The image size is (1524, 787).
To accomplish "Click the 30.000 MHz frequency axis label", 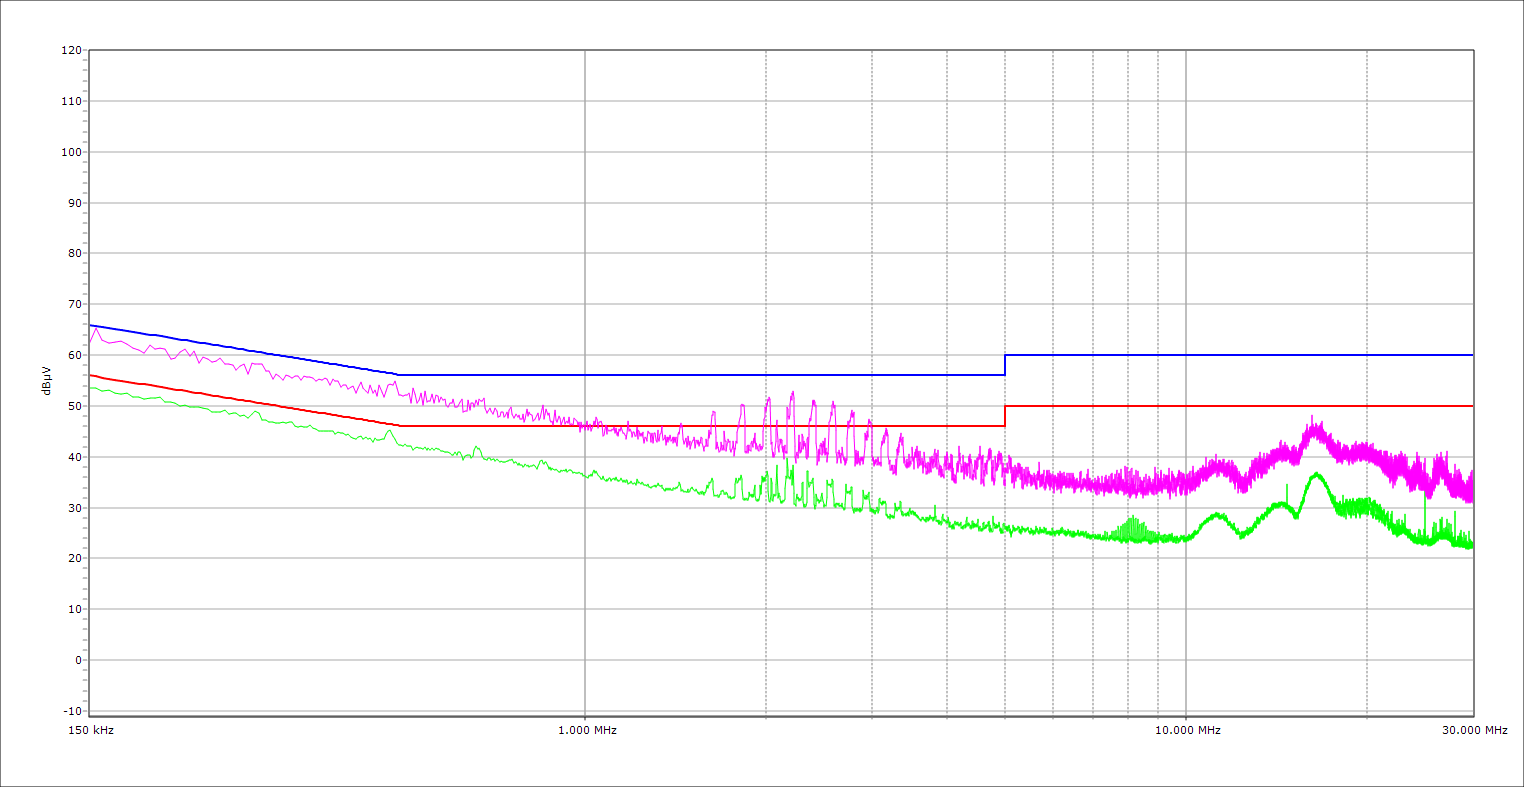I will (x=1476, y=730).
